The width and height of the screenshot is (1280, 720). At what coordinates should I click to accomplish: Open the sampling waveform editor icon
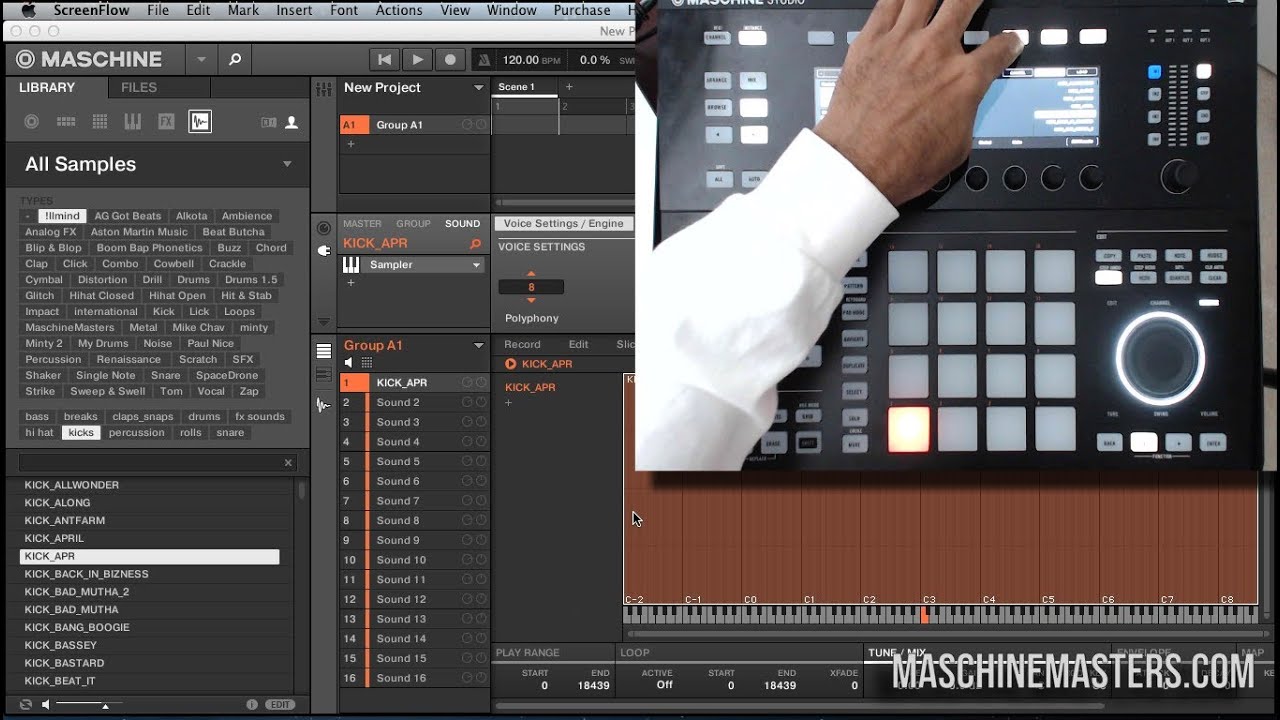(323, 405)
